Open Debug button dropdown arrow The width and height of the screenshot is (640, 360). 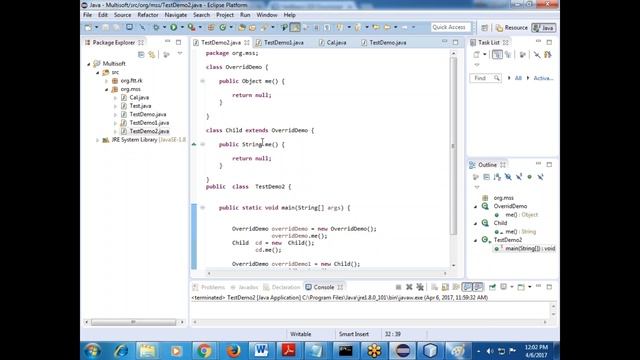pyautogui.click(x=164, y=27)
